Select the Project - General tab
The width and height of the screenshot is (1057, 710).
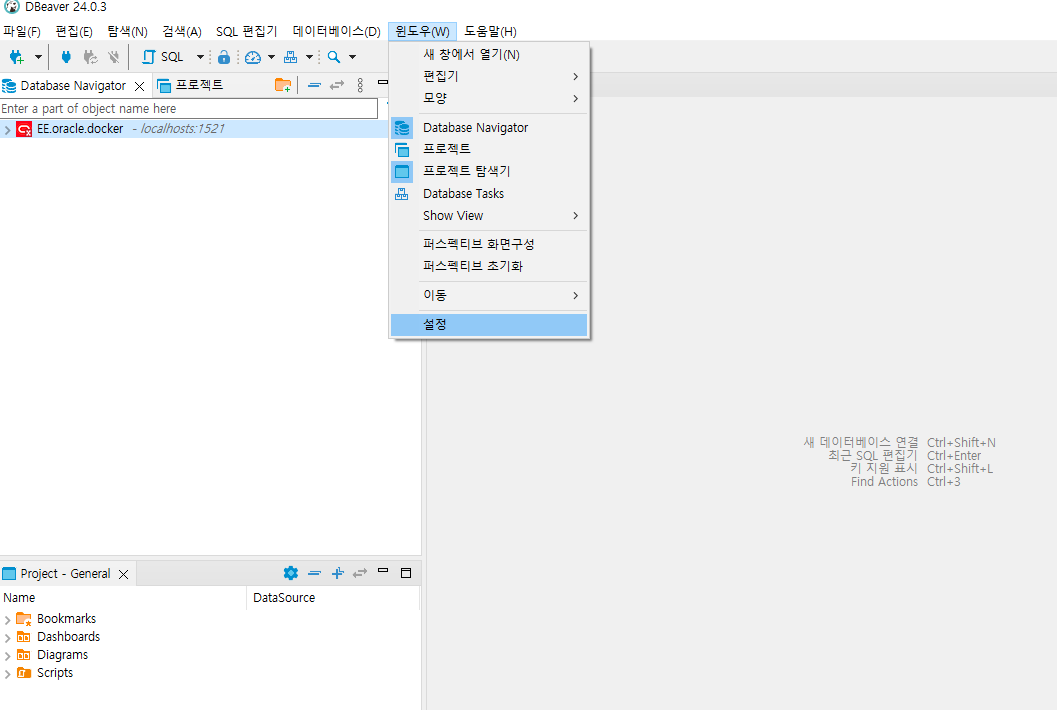[x=65, y=574]
